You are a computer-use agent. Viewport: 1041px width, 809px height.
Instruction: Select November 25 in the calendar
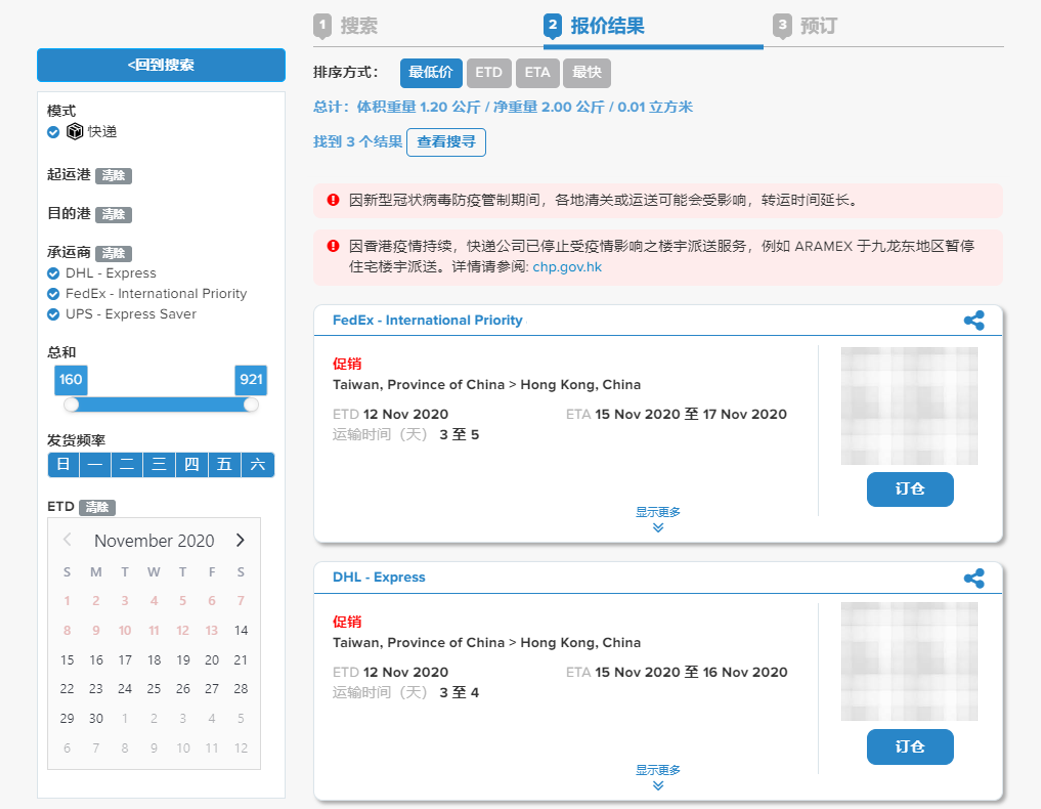(x=154, y=689)
